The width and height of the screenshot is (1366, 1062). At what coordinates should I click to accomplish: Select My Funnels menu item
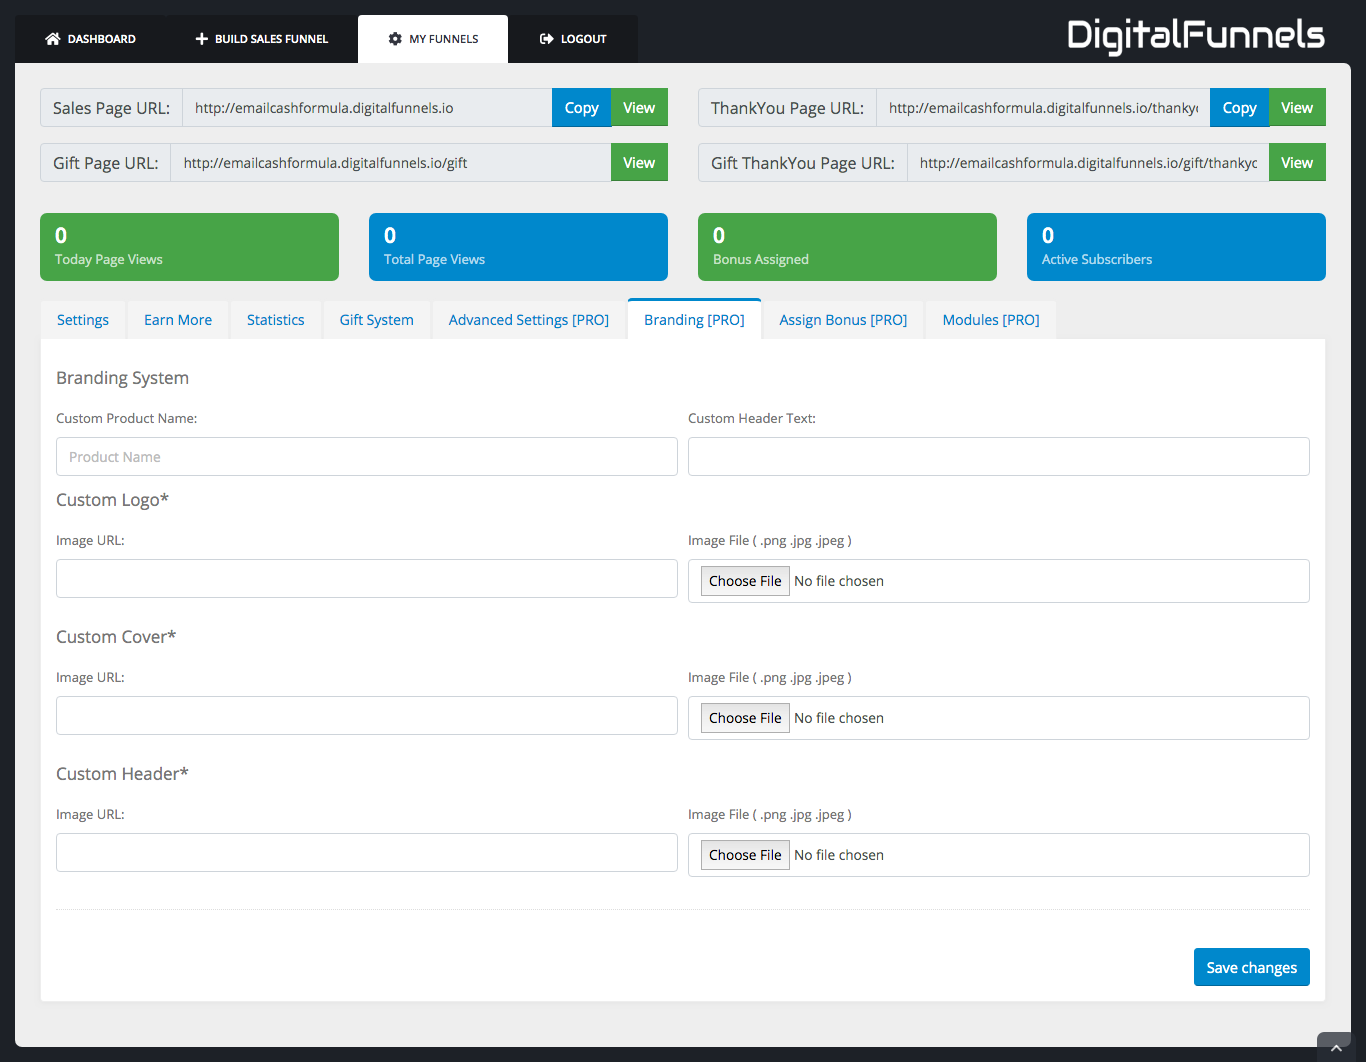433,39
